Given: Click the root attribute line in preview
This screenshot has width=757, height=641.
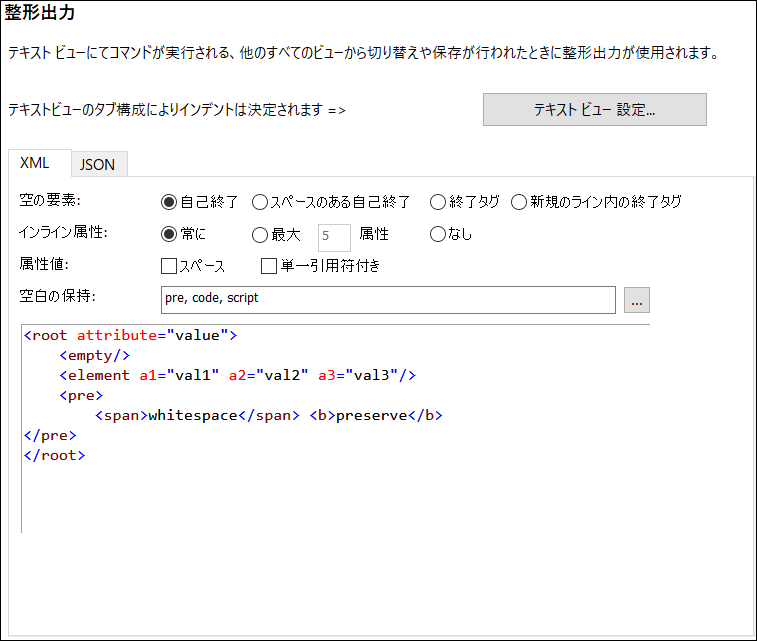Looking at the screenshot, I should [x=130, y=336].
